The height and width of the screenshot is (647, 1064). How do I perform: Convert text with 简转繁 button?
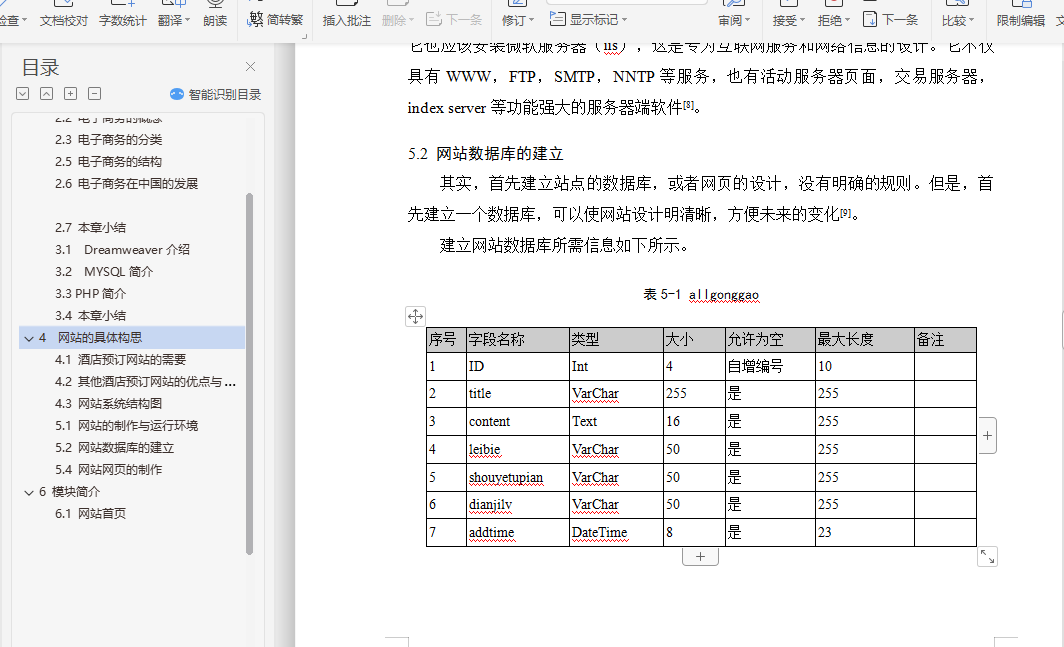click(x=276, y=20)
